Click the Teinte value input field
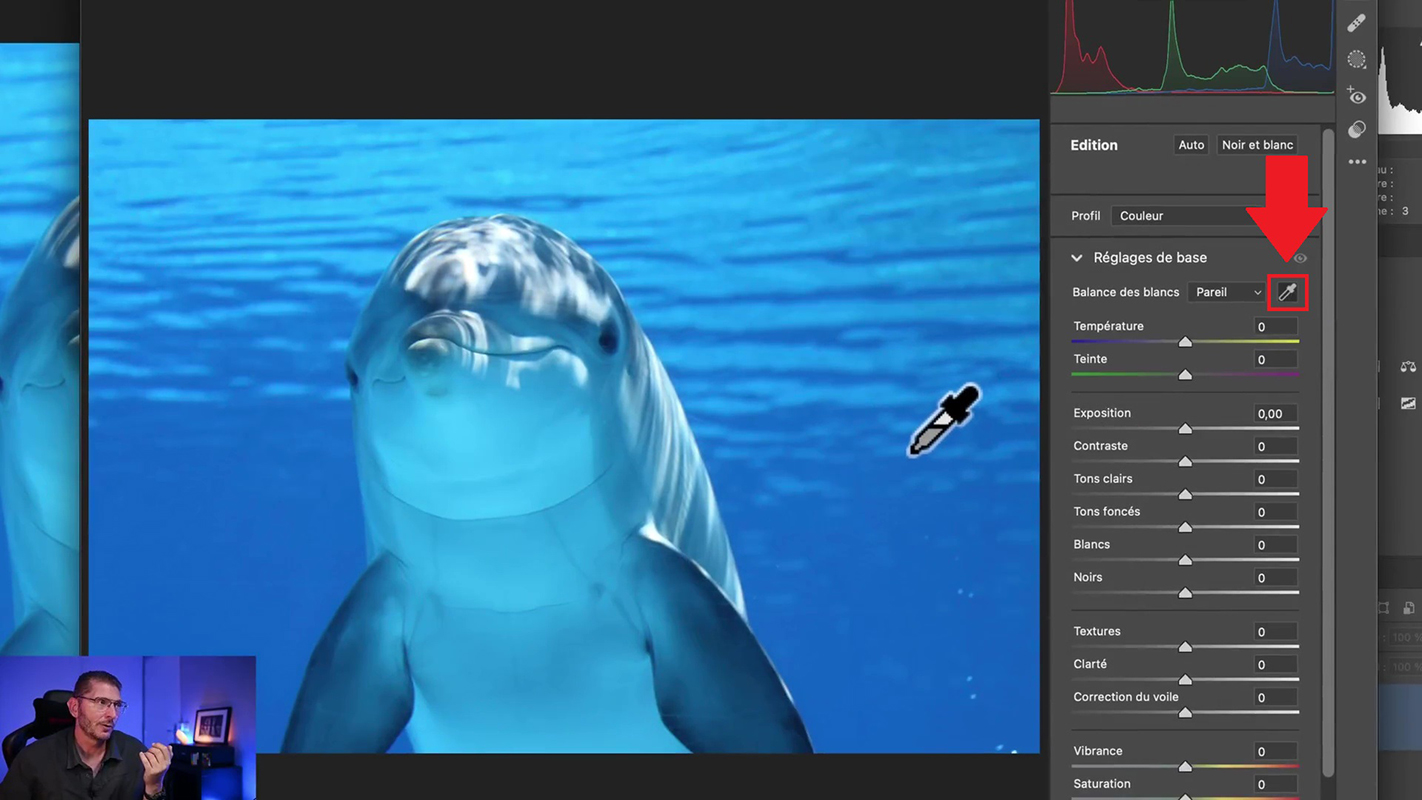The height and width of the screenshot is (800, 1422). coord(1275,359)
